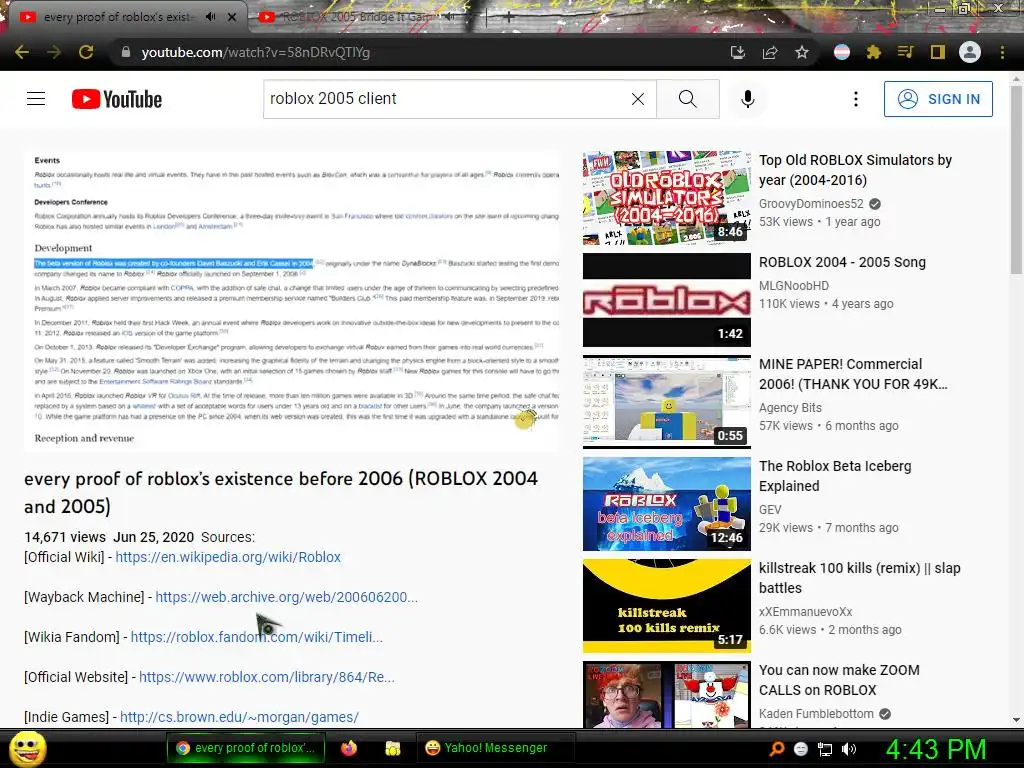Open 'ROBLOX 2004 - 2005 Song' thumbnail

tap(667, 300)
